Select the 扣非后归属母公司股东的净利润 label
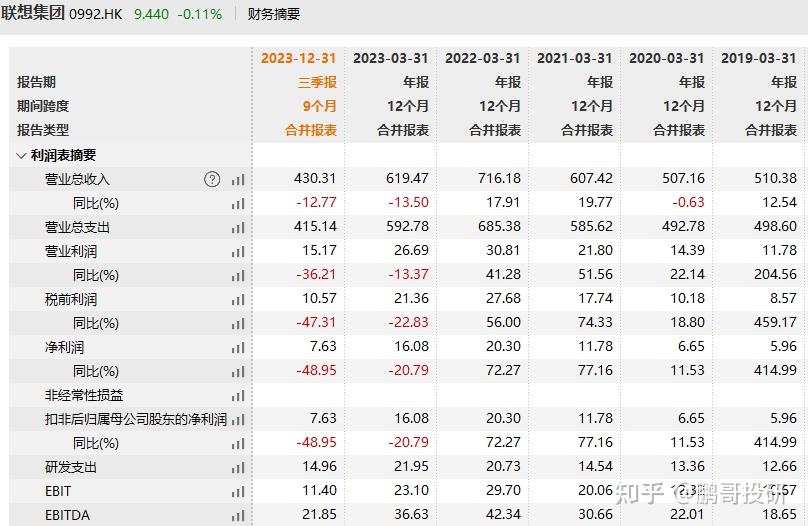The height and width of the screenshot is (526, 808). (x=136, y=419)
